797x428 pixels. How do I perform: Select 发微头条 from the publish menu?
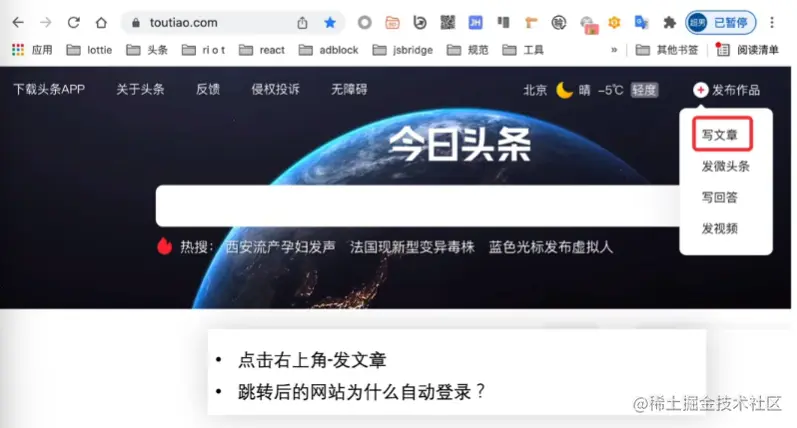pos(726,166)
